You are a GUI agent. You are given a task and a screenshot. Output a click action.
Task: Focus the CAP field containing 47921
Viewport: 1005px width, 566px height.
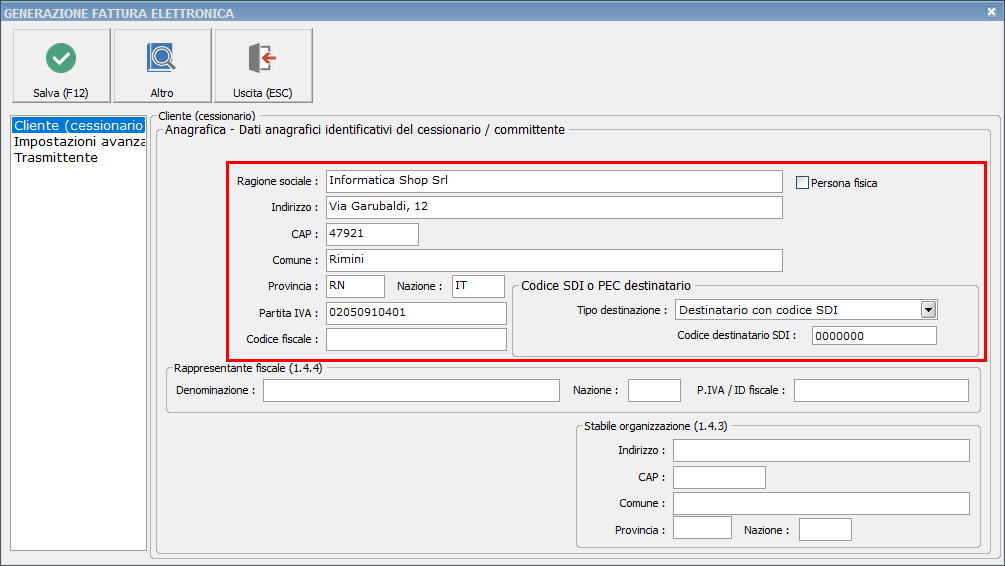[x=372, y=234]
